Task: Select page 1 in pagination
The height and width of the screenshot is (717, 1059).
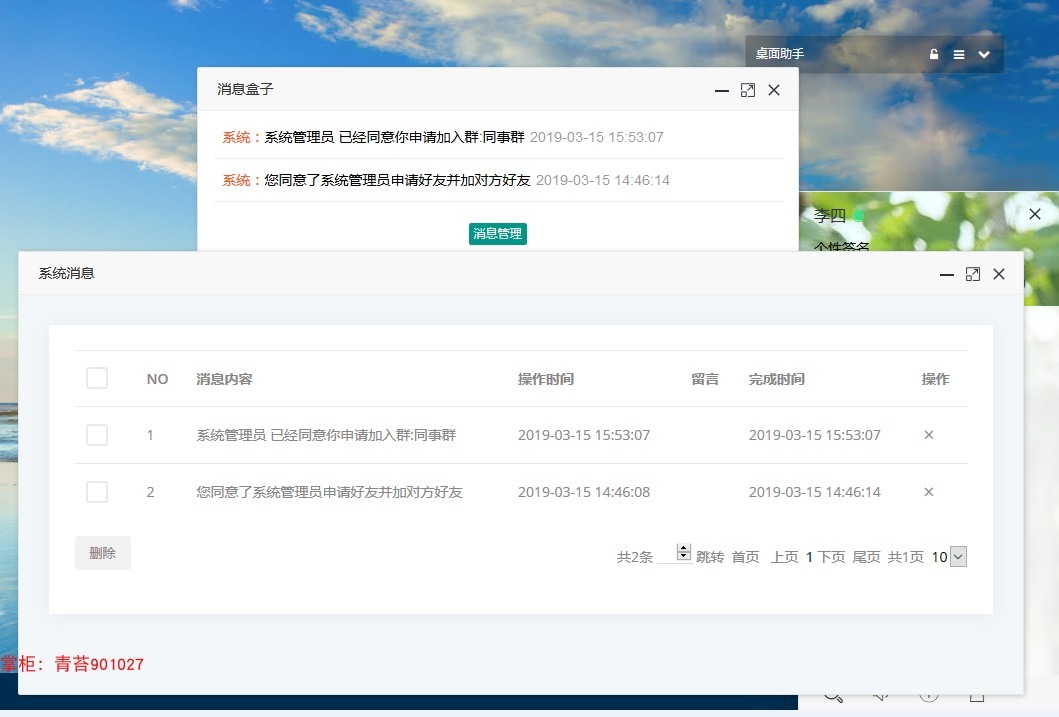Action: pyautogui.click(x=809, y=557)
